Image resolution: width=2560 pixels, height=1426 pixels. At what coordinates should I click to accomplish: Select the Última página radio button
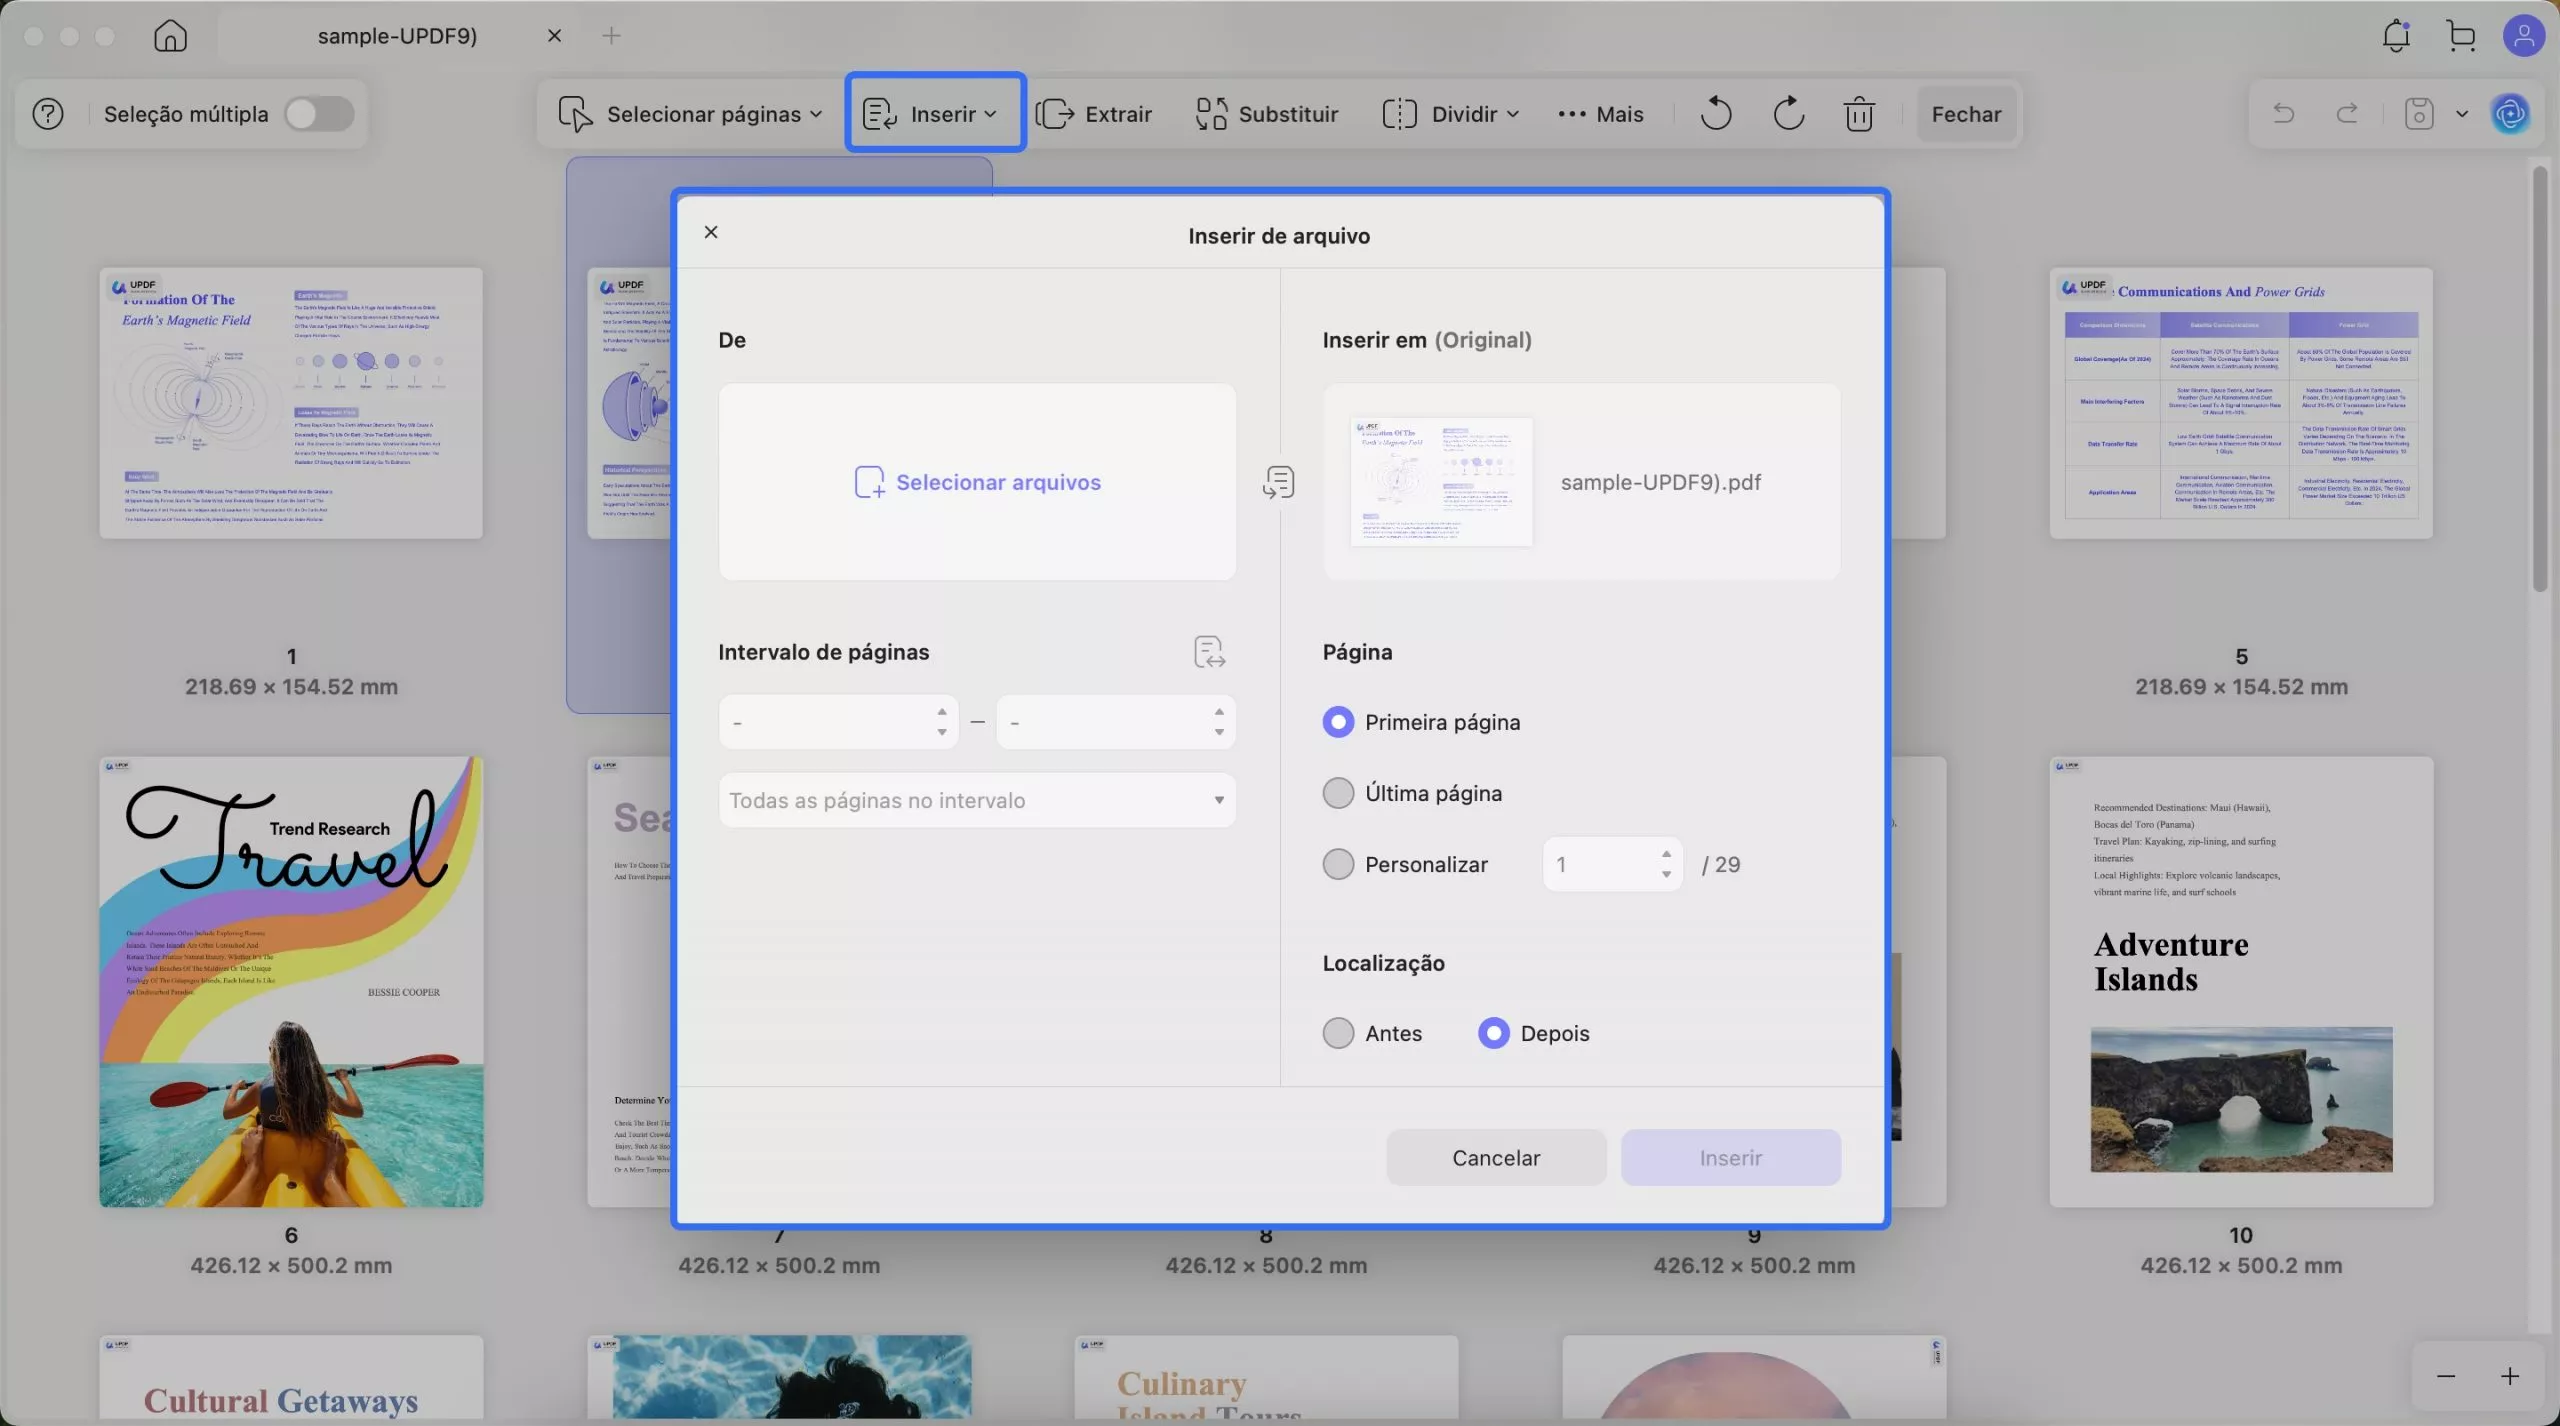coord(1338,793)
